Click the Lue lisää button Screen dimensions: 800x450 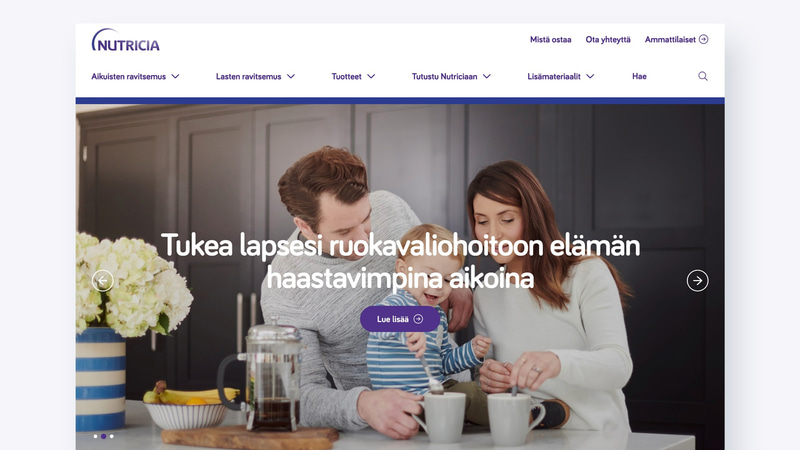(x=400, y=319)
